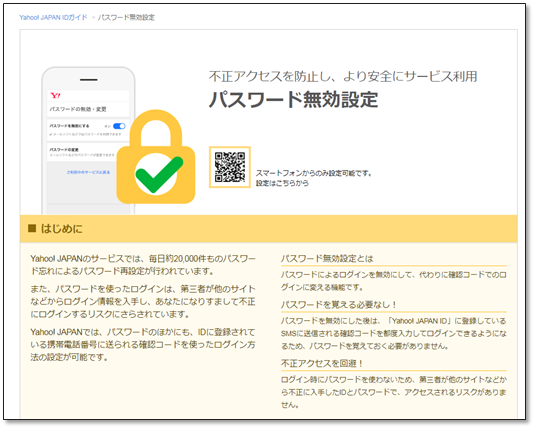This screenshot has width=535, height=429.
Task: Click the text about SMSに送信される確認コード
Action: pos(394,333)
